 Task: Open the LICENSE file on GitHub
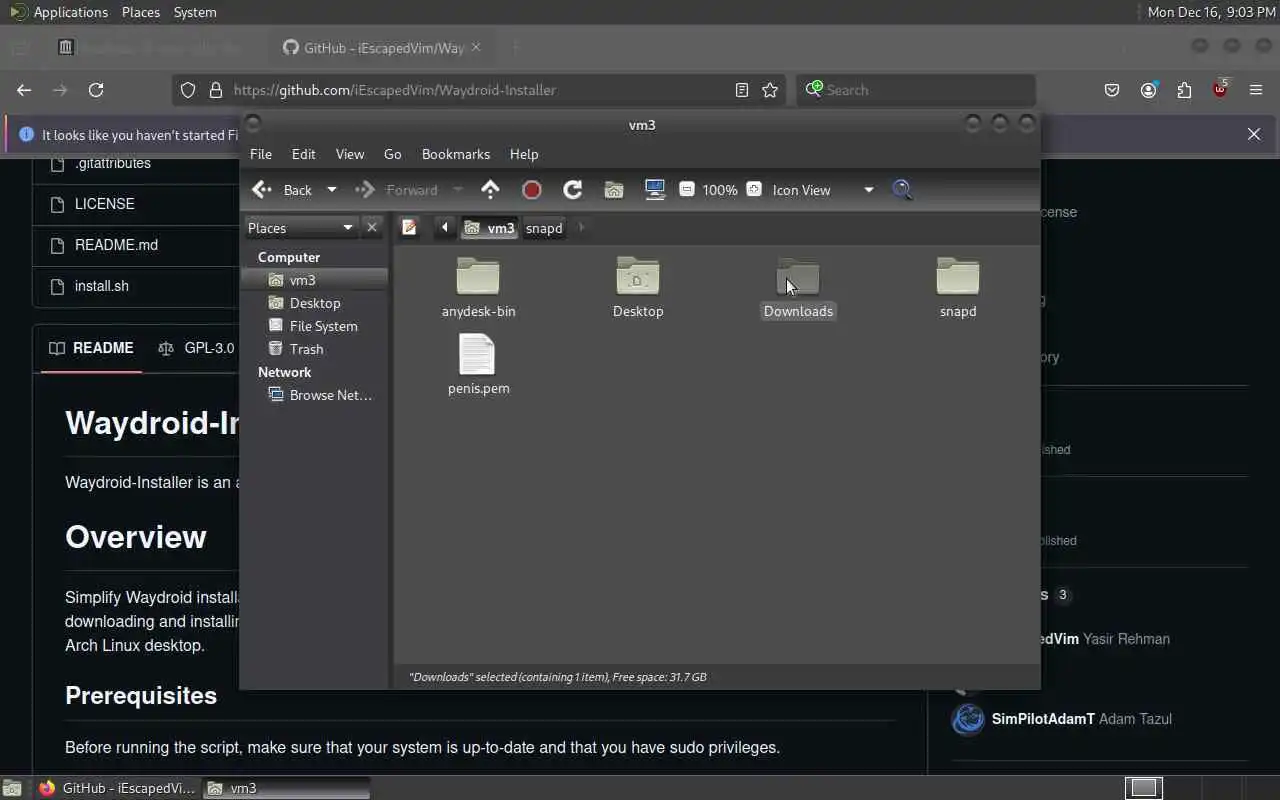pyautogui.click(x=105, y=204)
